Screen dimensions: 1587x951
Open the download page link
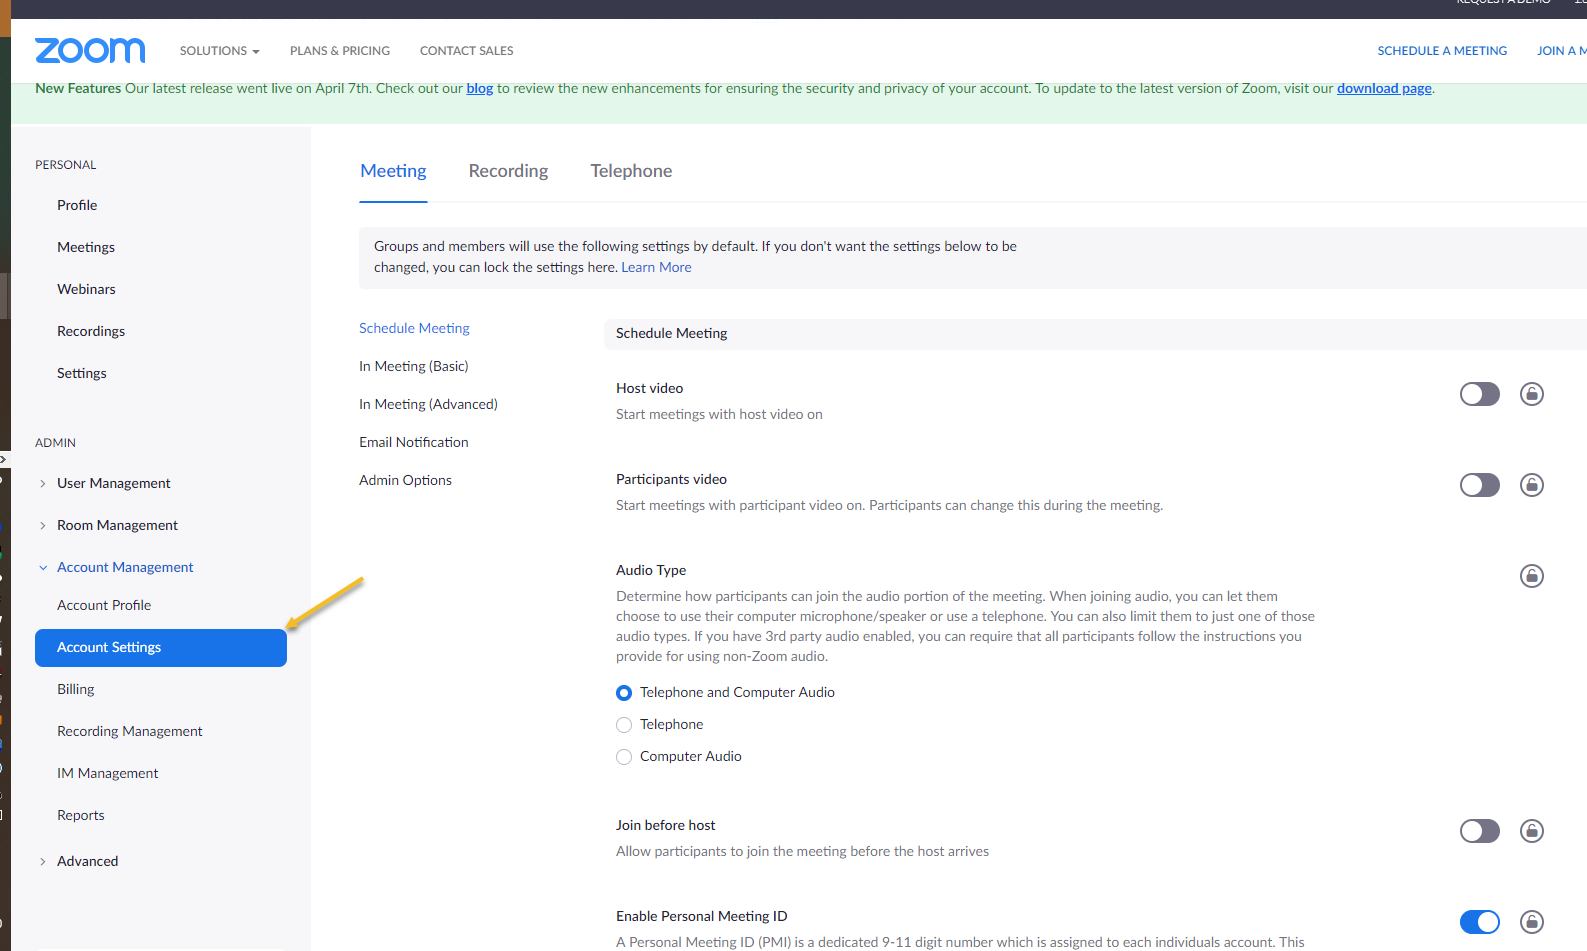(1384, 88)
